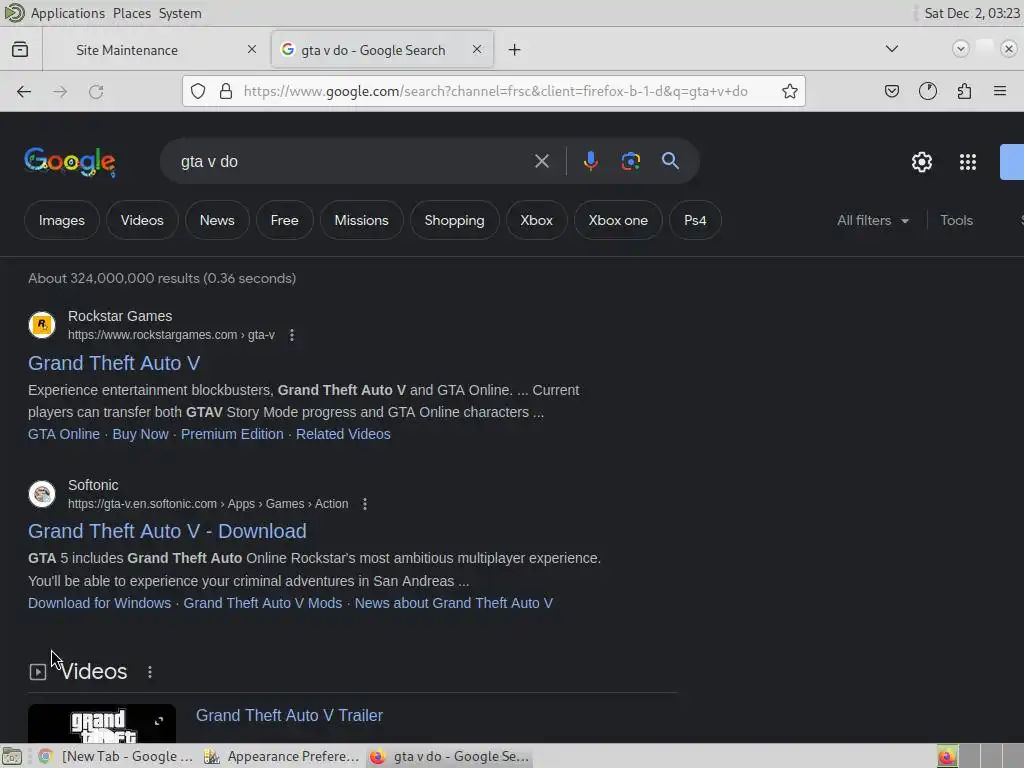The width and height of the screenshot is (1024, 768).
Task: Open Grand Theft Auto V Trailer video link
Action: (289, 716)
